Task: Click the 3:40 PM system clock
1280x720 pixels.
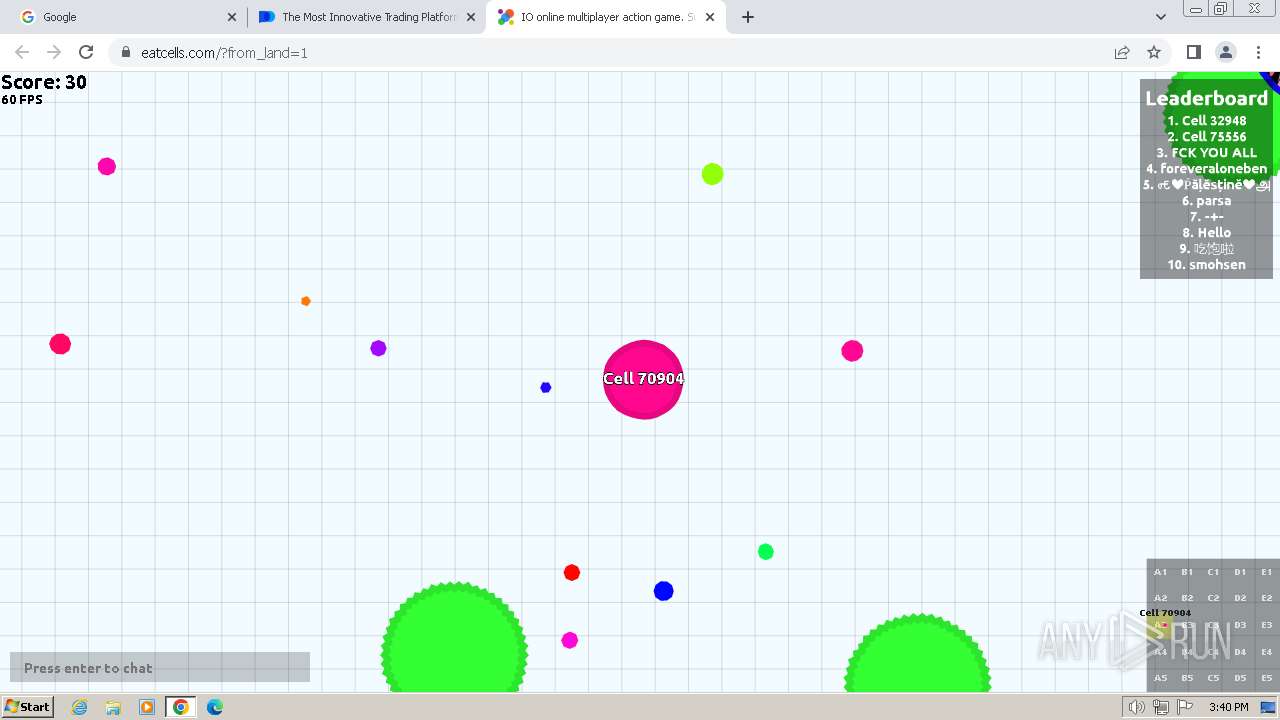Action: tap(1228, 707)
